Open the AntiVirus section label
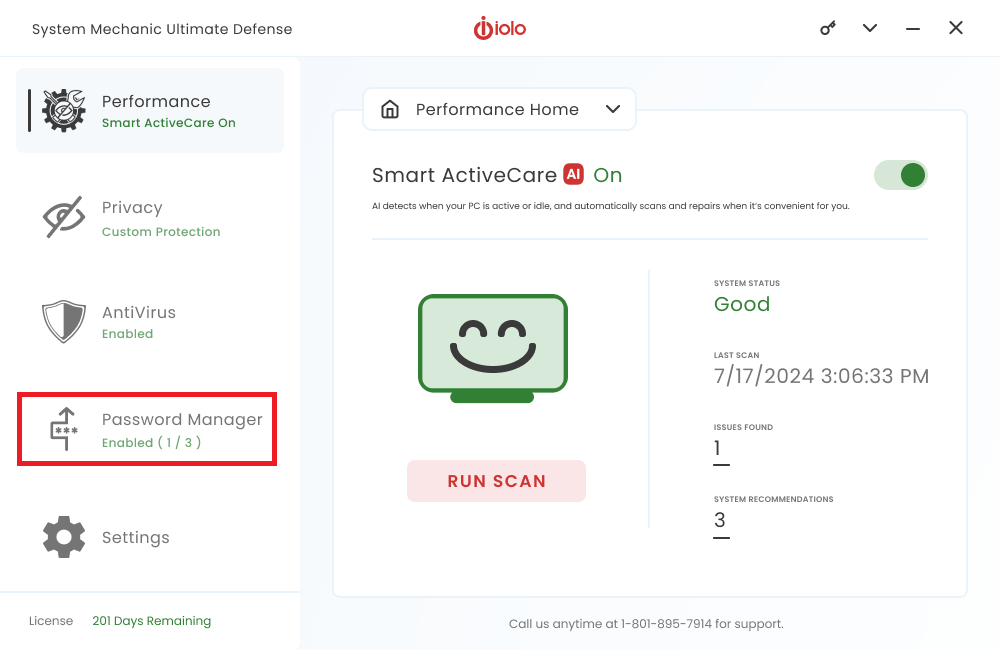This screenshot has height=650, width=1000. 139,313
